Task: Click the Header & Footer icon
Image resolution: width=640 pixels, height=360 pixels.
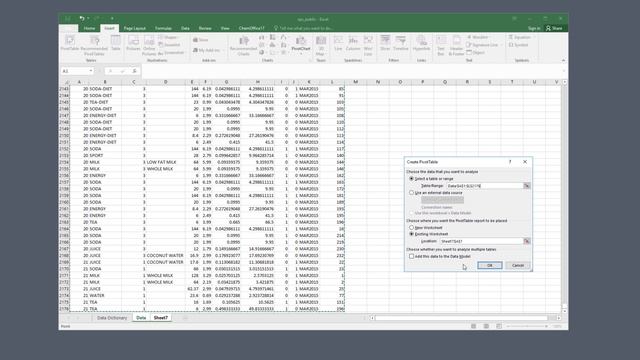Action: 456,45
